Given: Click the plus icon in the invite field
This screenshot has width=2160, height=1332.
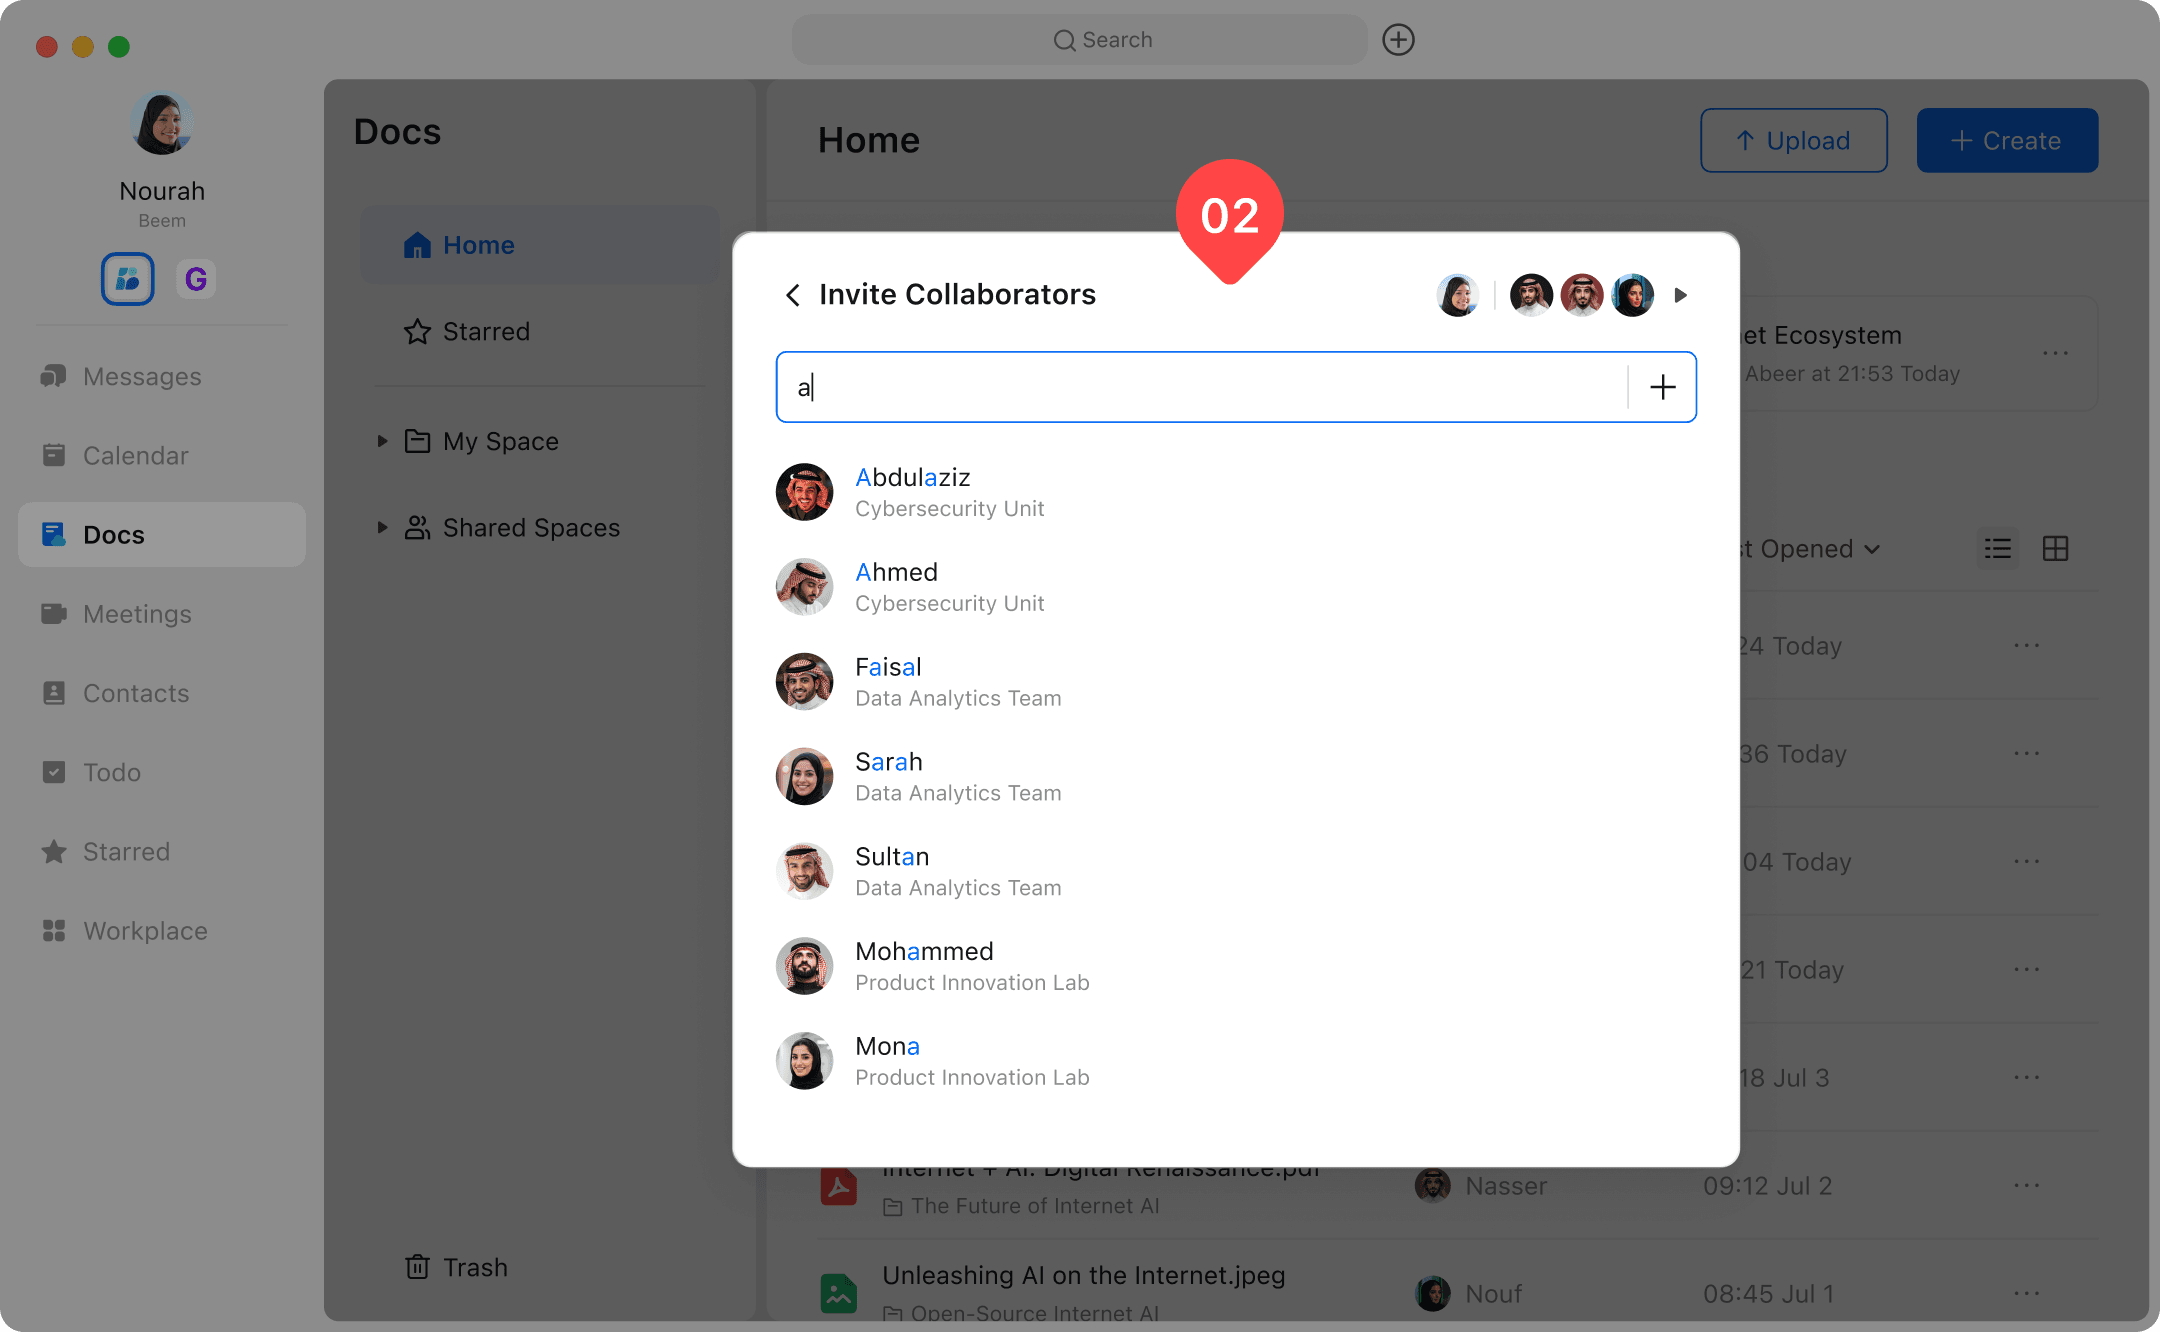Looking at the screenshot, I should tap(1662, 387).
